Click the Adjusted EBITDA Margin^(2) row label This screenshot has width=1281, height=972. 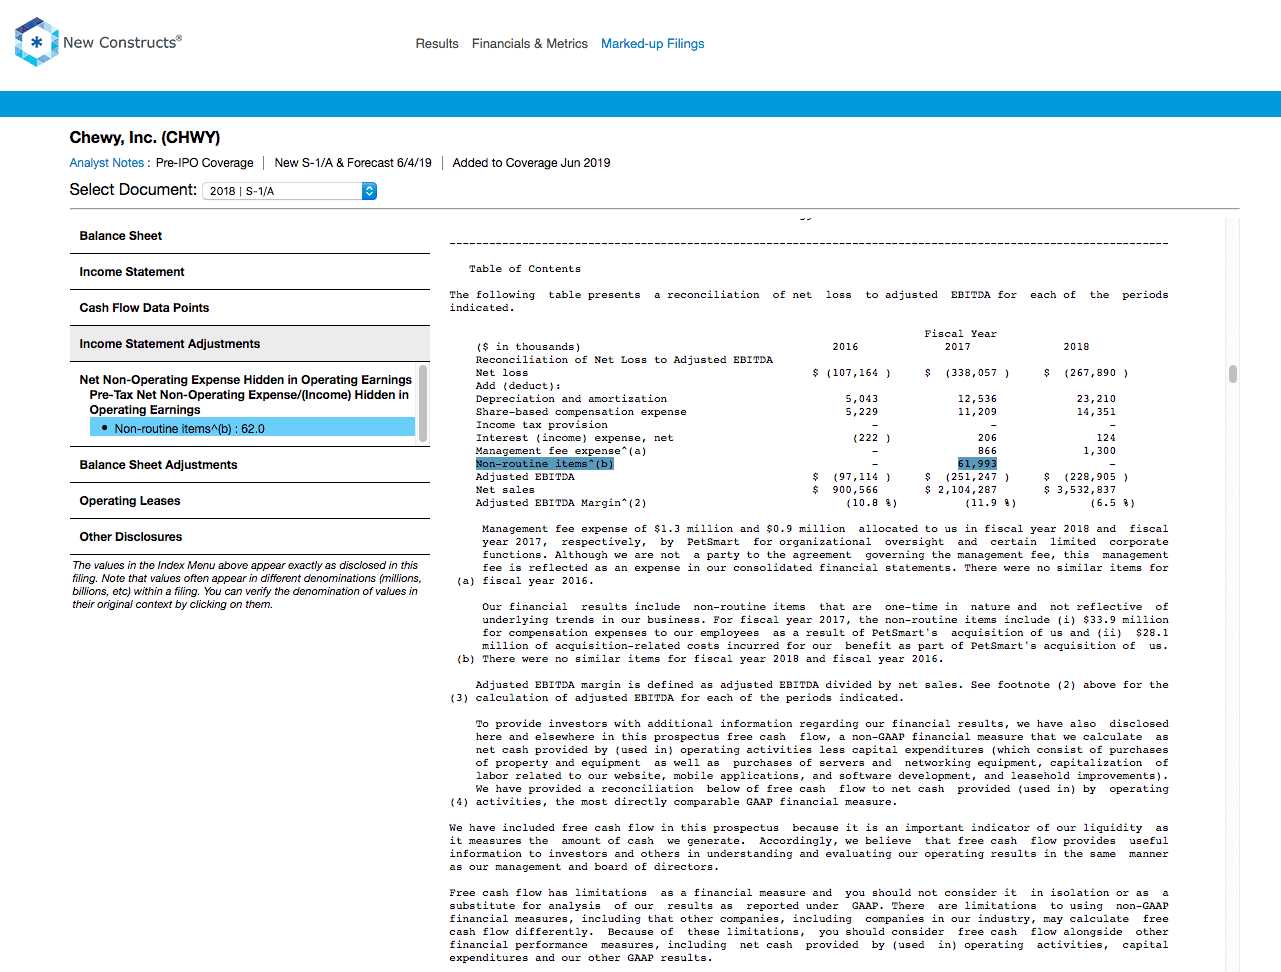(x=561, y=503)
